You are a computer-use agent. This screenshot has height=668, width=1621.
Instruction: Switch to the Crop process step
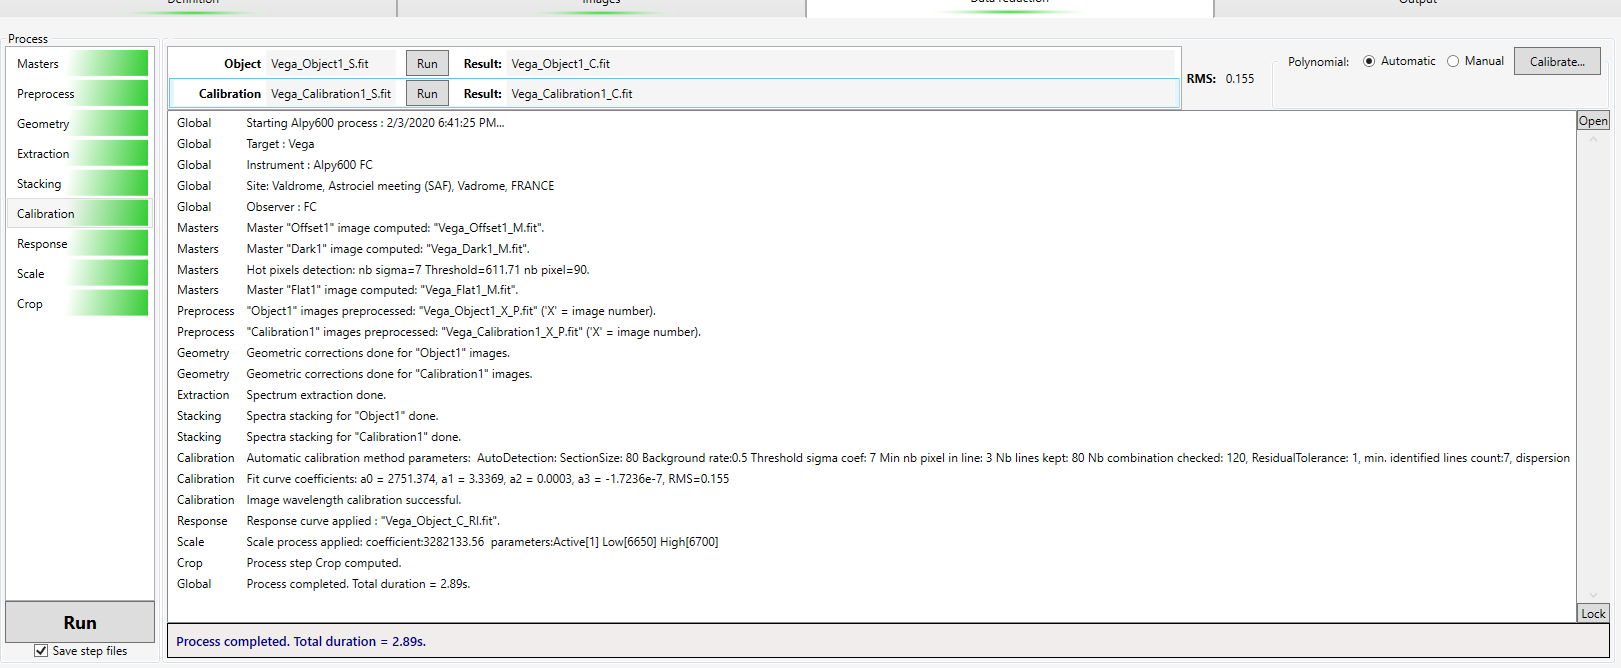point(78,304)
